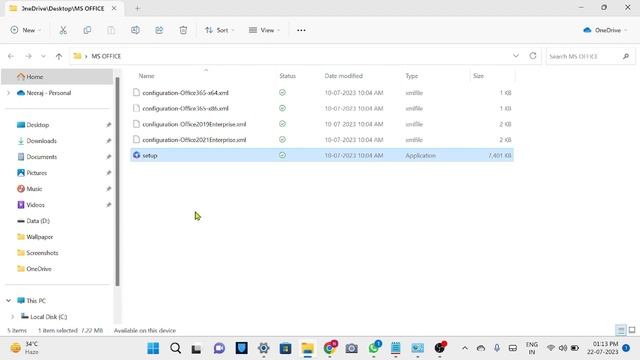This screenshot has width=640, height=360.
Task: Collapse the This PC tree node
Action: point(8,301)
